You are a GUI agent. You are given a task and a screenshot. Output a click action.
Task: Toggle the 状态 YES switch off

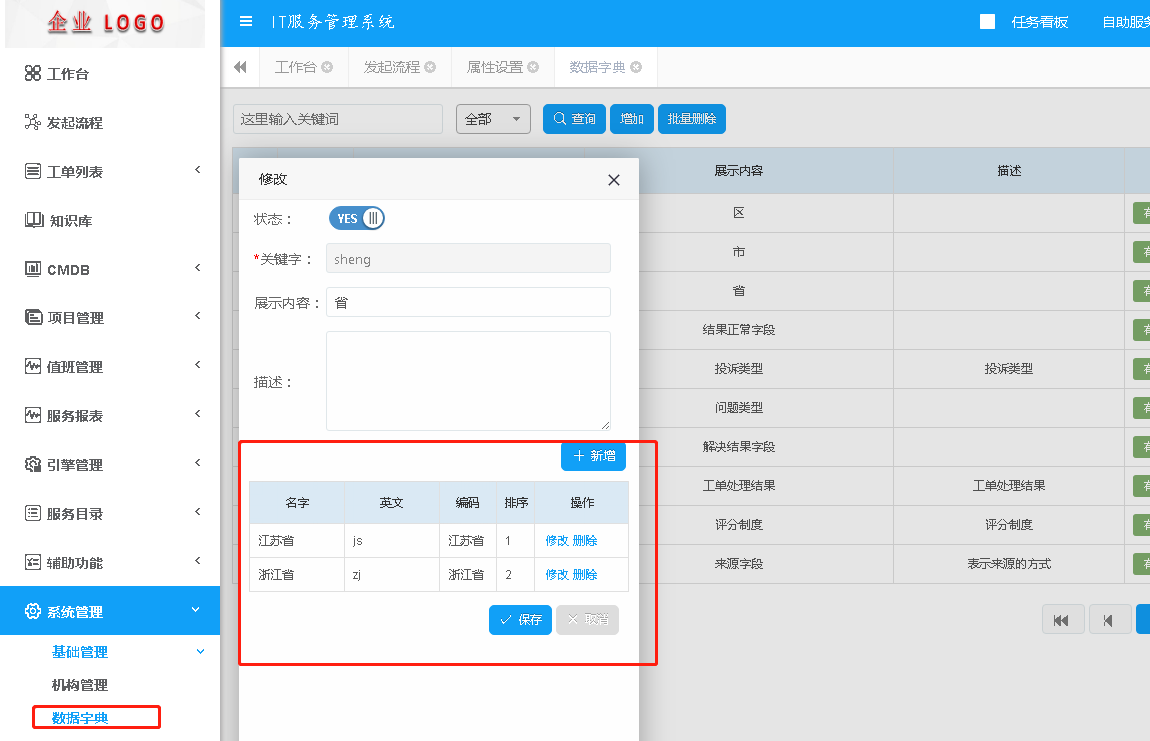click(x=357, y=218)
